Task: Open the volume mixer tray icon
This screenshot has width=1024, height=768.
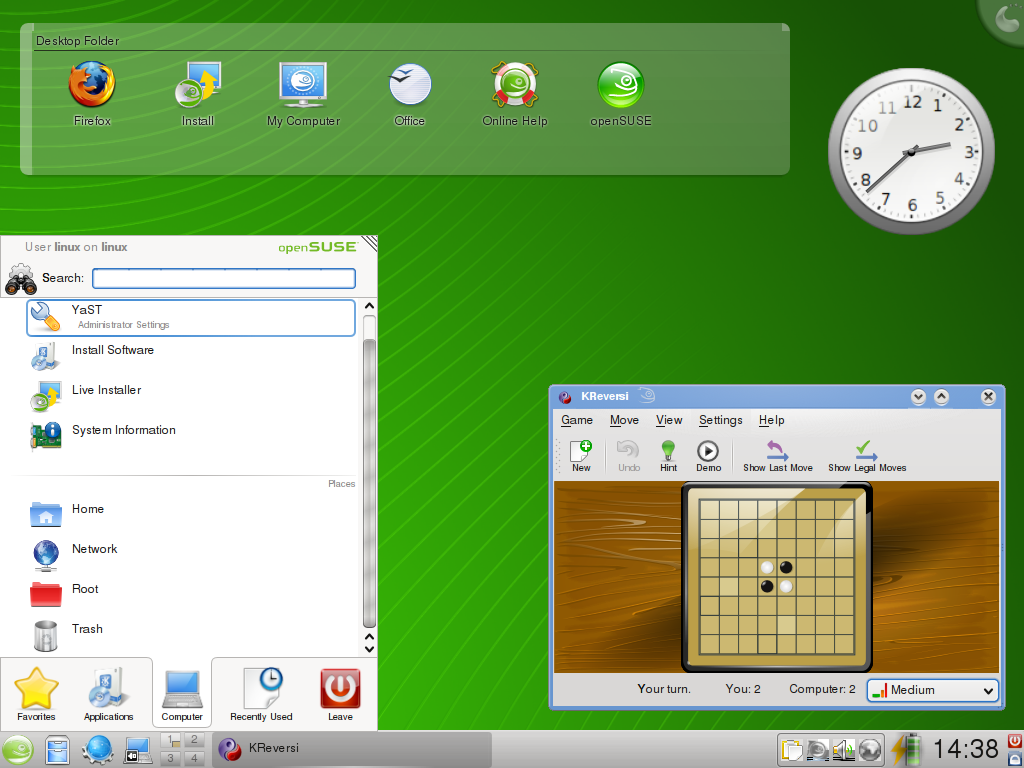Action: (x=844, y=750)
